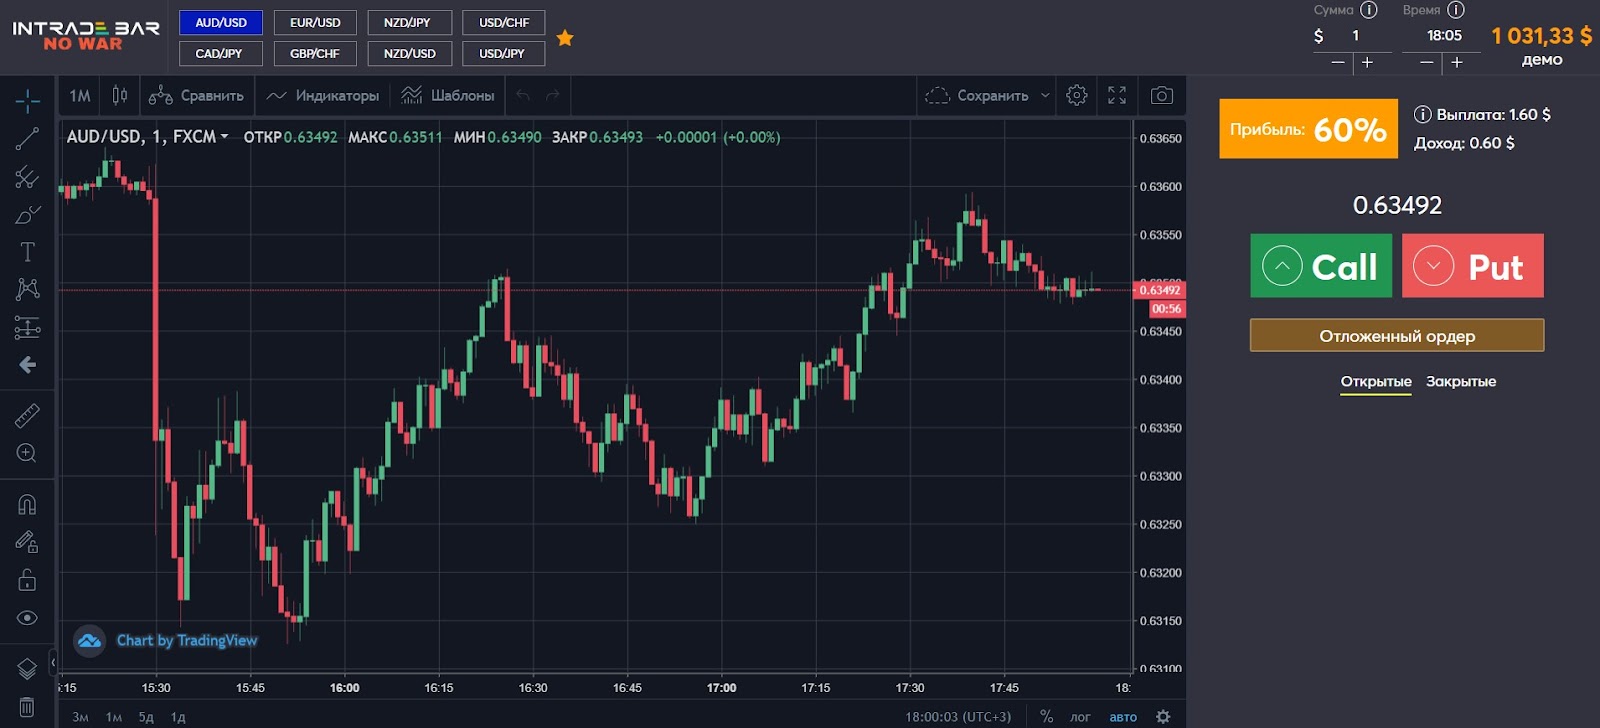Click the Сумма info icon
The height and width of the screenshot is (728, 1600).
point(1369,10)
